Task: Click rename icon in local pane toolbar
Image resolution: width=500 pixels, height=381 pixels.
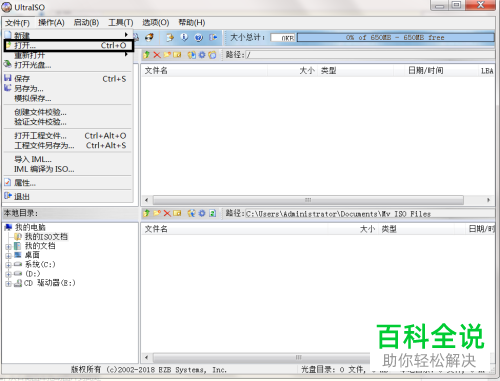Action: coord(177,213)
